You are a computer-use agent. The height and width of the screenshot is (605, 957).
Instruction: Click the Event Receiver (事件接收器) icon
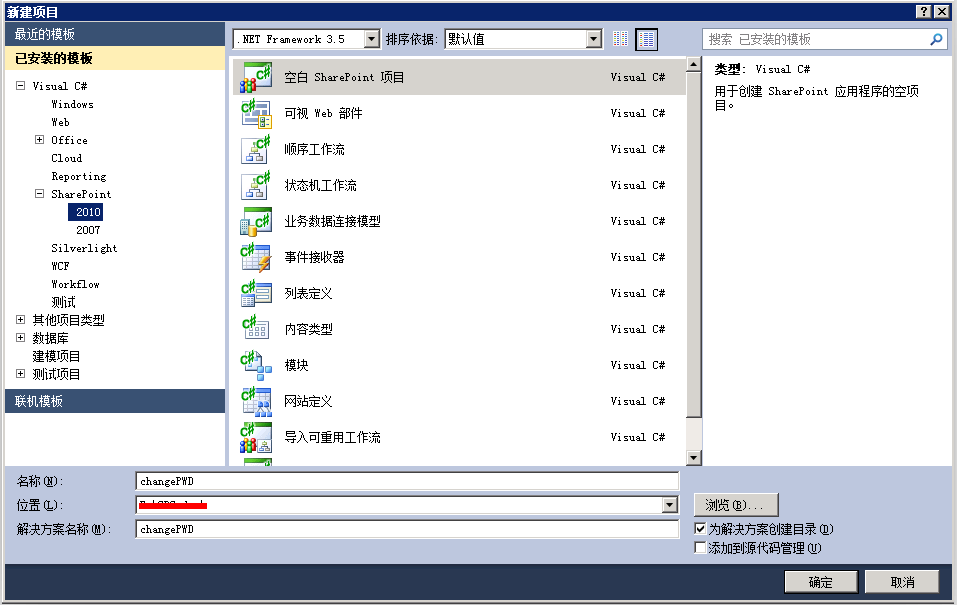256,258
